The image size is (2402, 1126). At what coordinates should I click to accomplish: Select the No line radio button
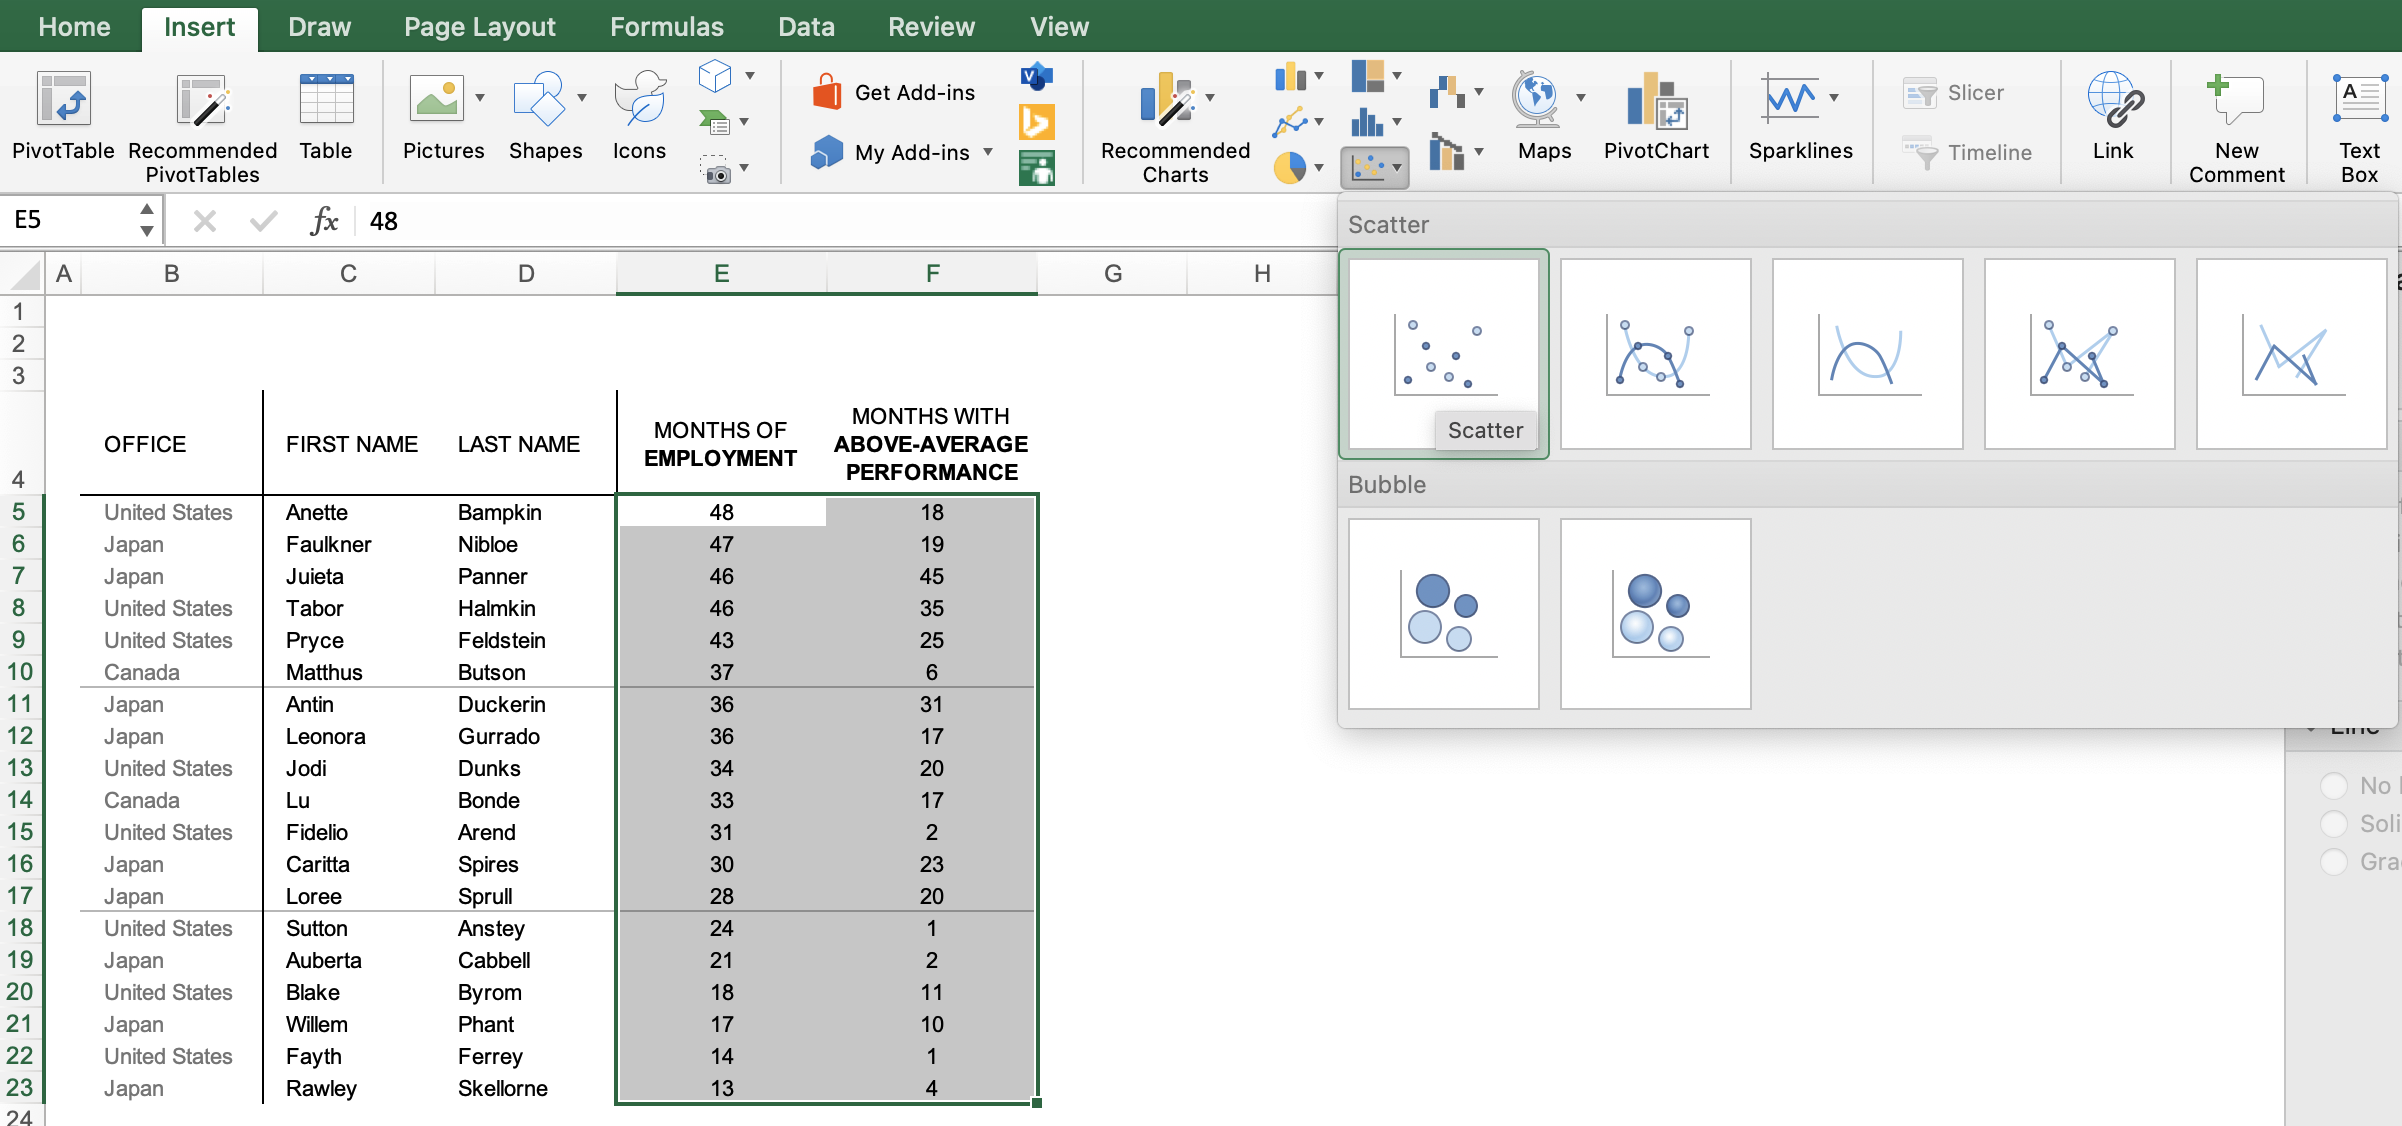(x=2336, y=785)
